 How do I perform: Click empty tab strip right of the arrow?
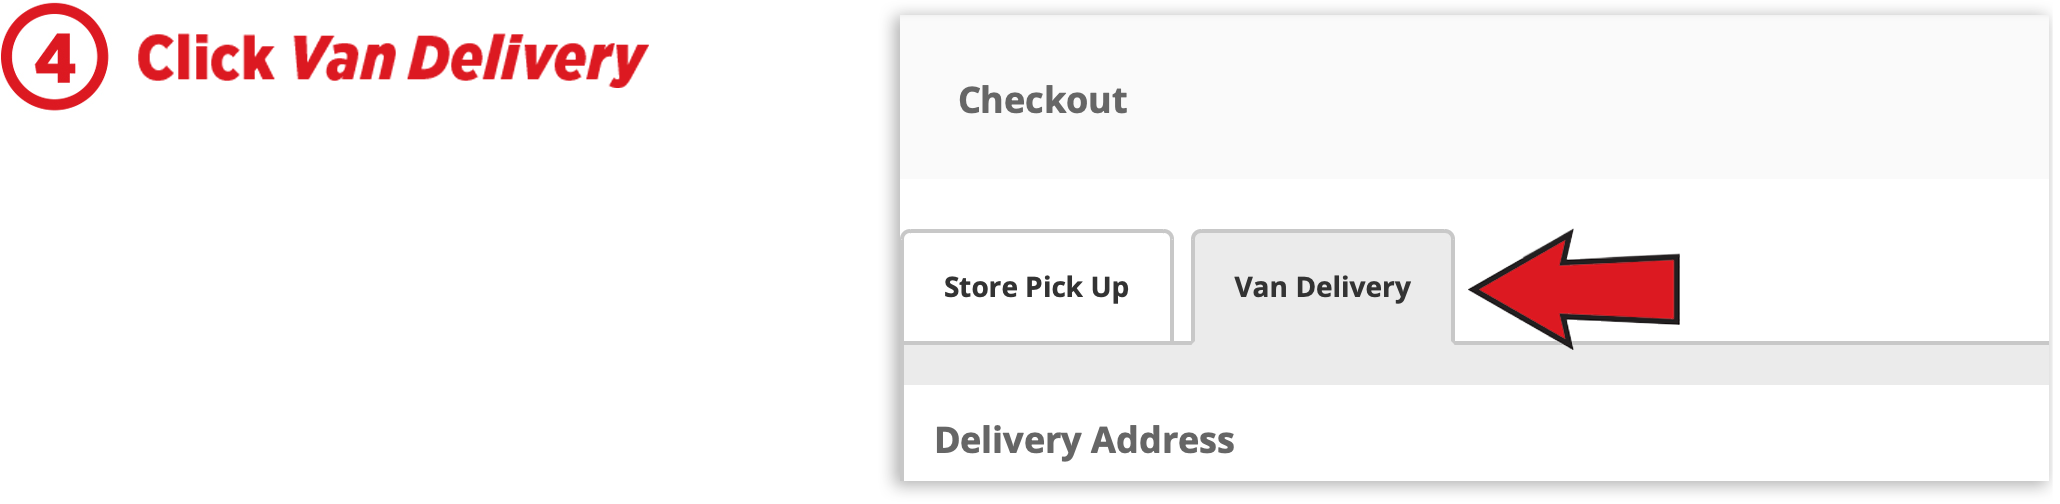[x=1860, y=289]
